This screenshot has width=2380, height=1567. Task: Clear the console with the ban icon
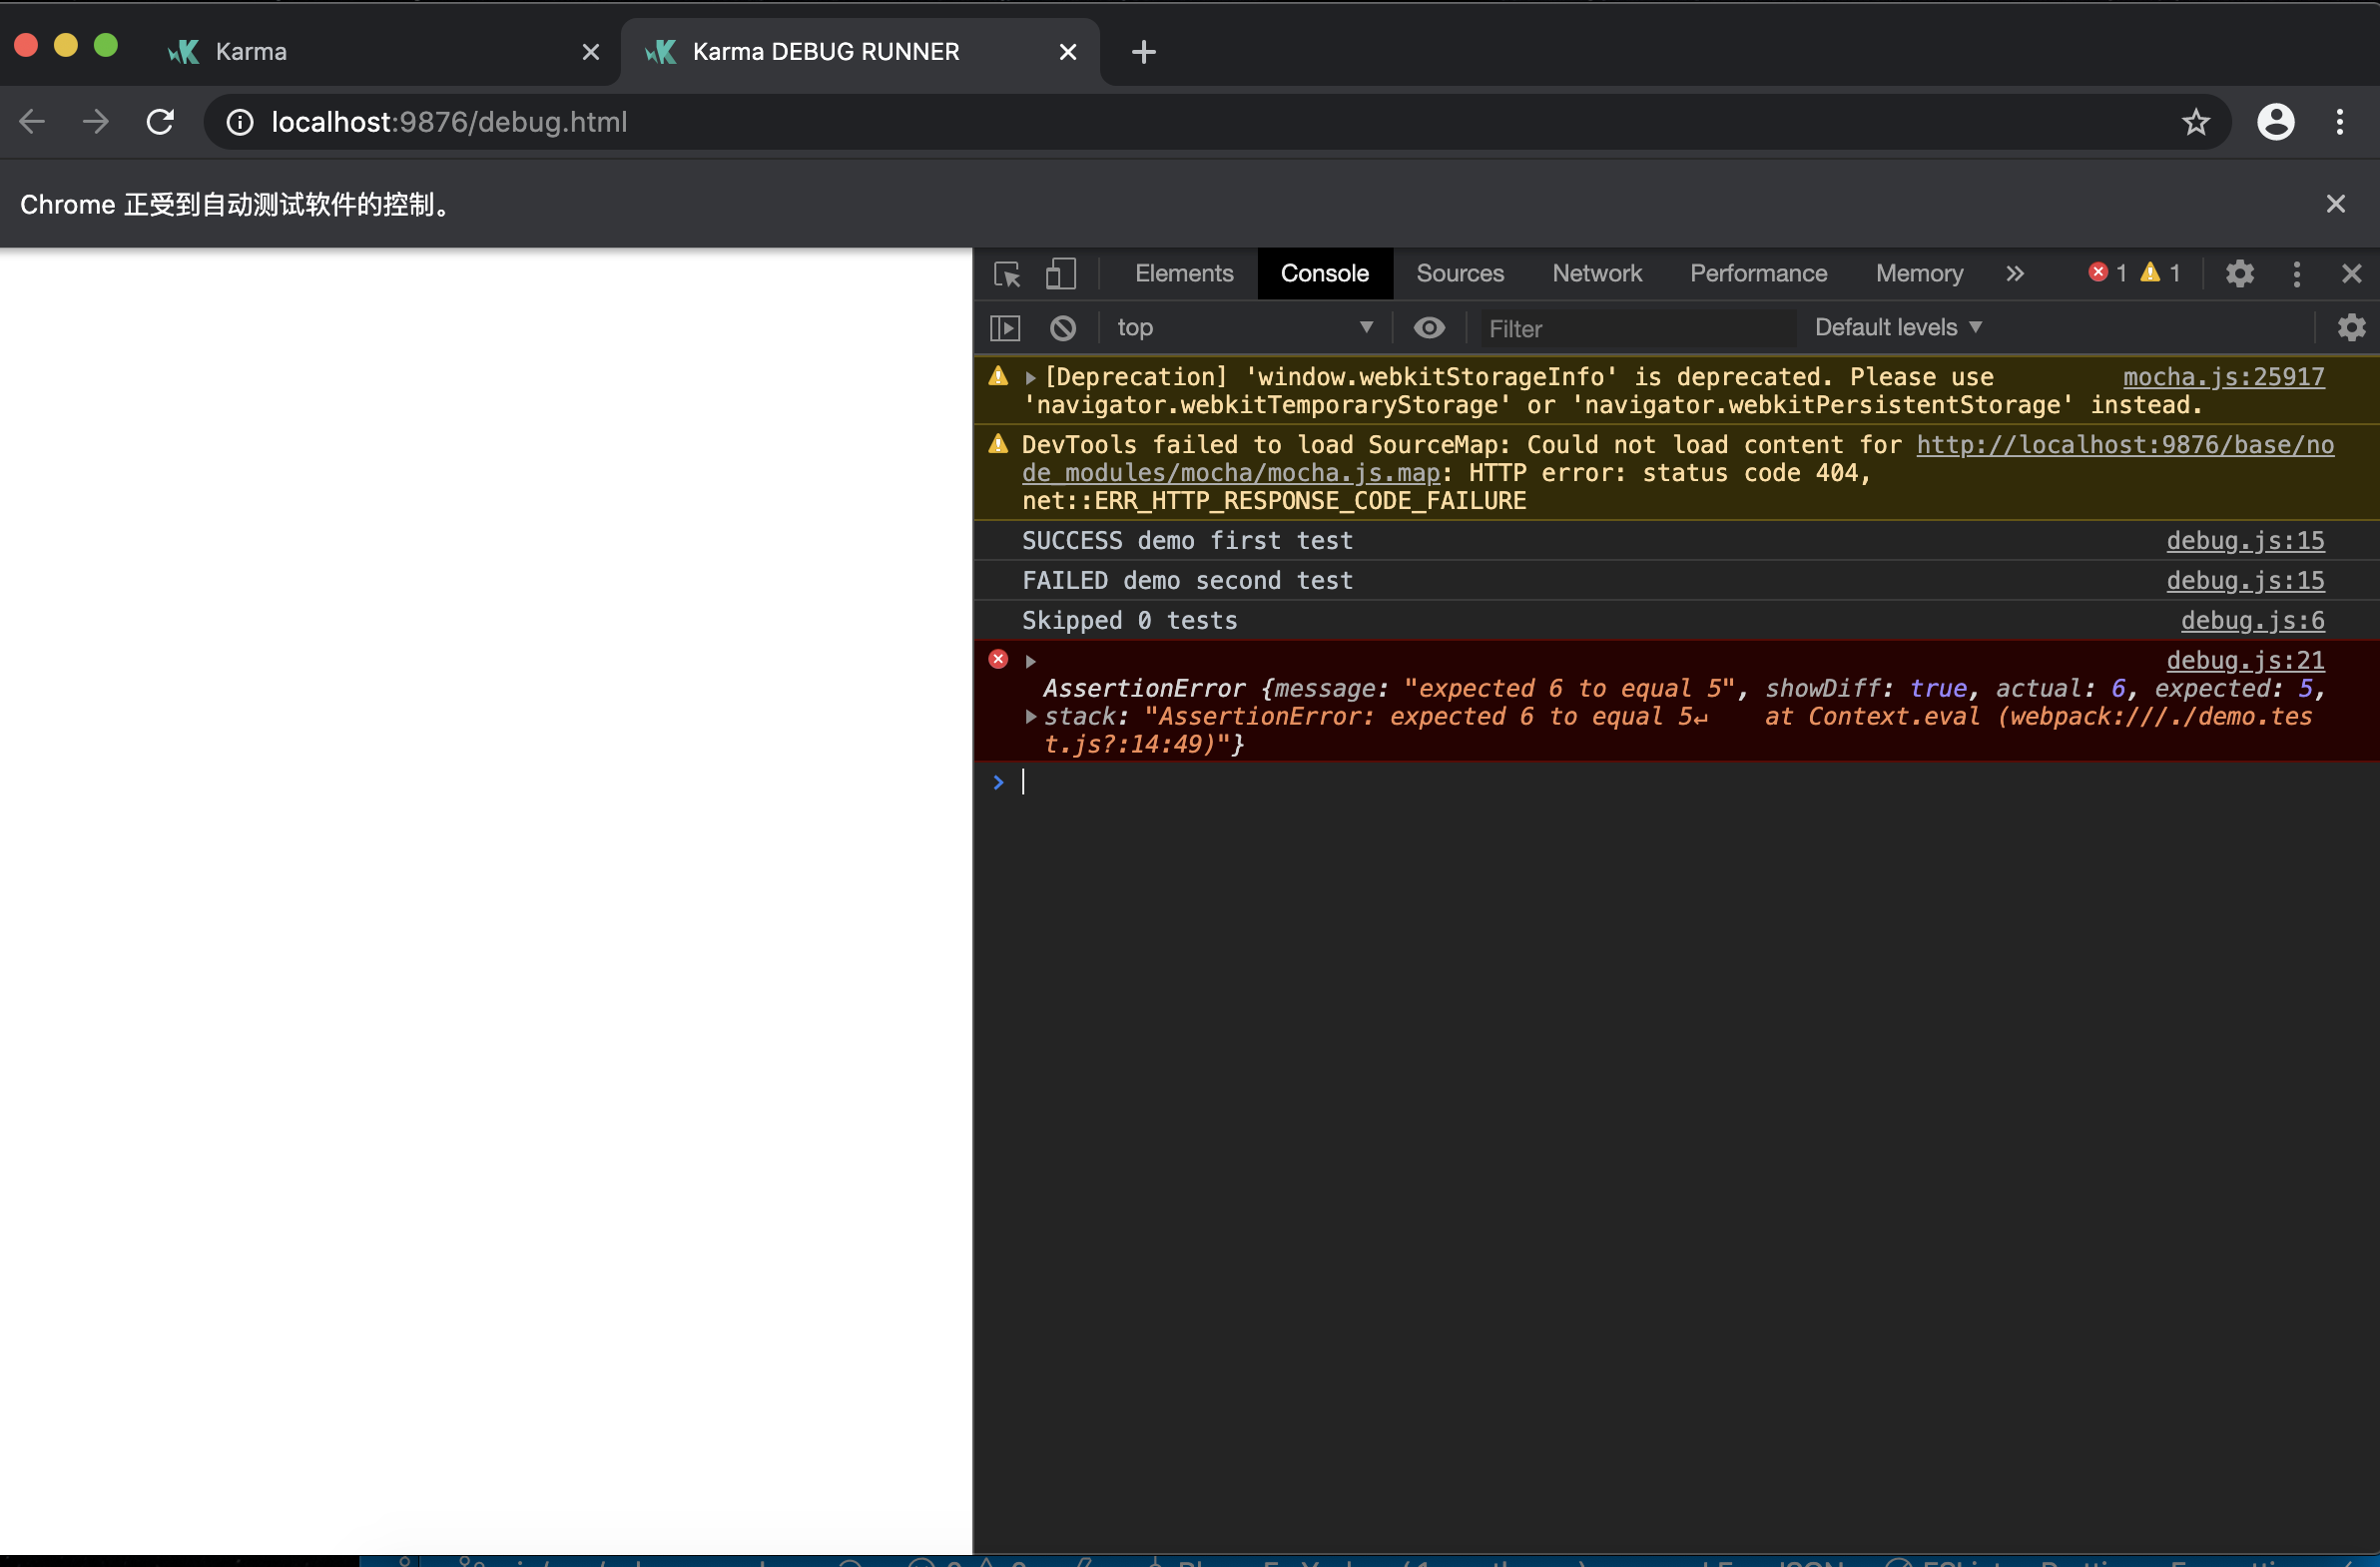tap(1063, 328)
